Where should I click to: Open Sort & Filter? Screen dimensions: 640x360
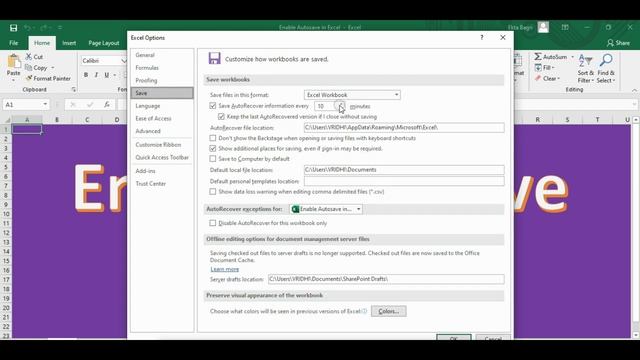tap(586, 69)
